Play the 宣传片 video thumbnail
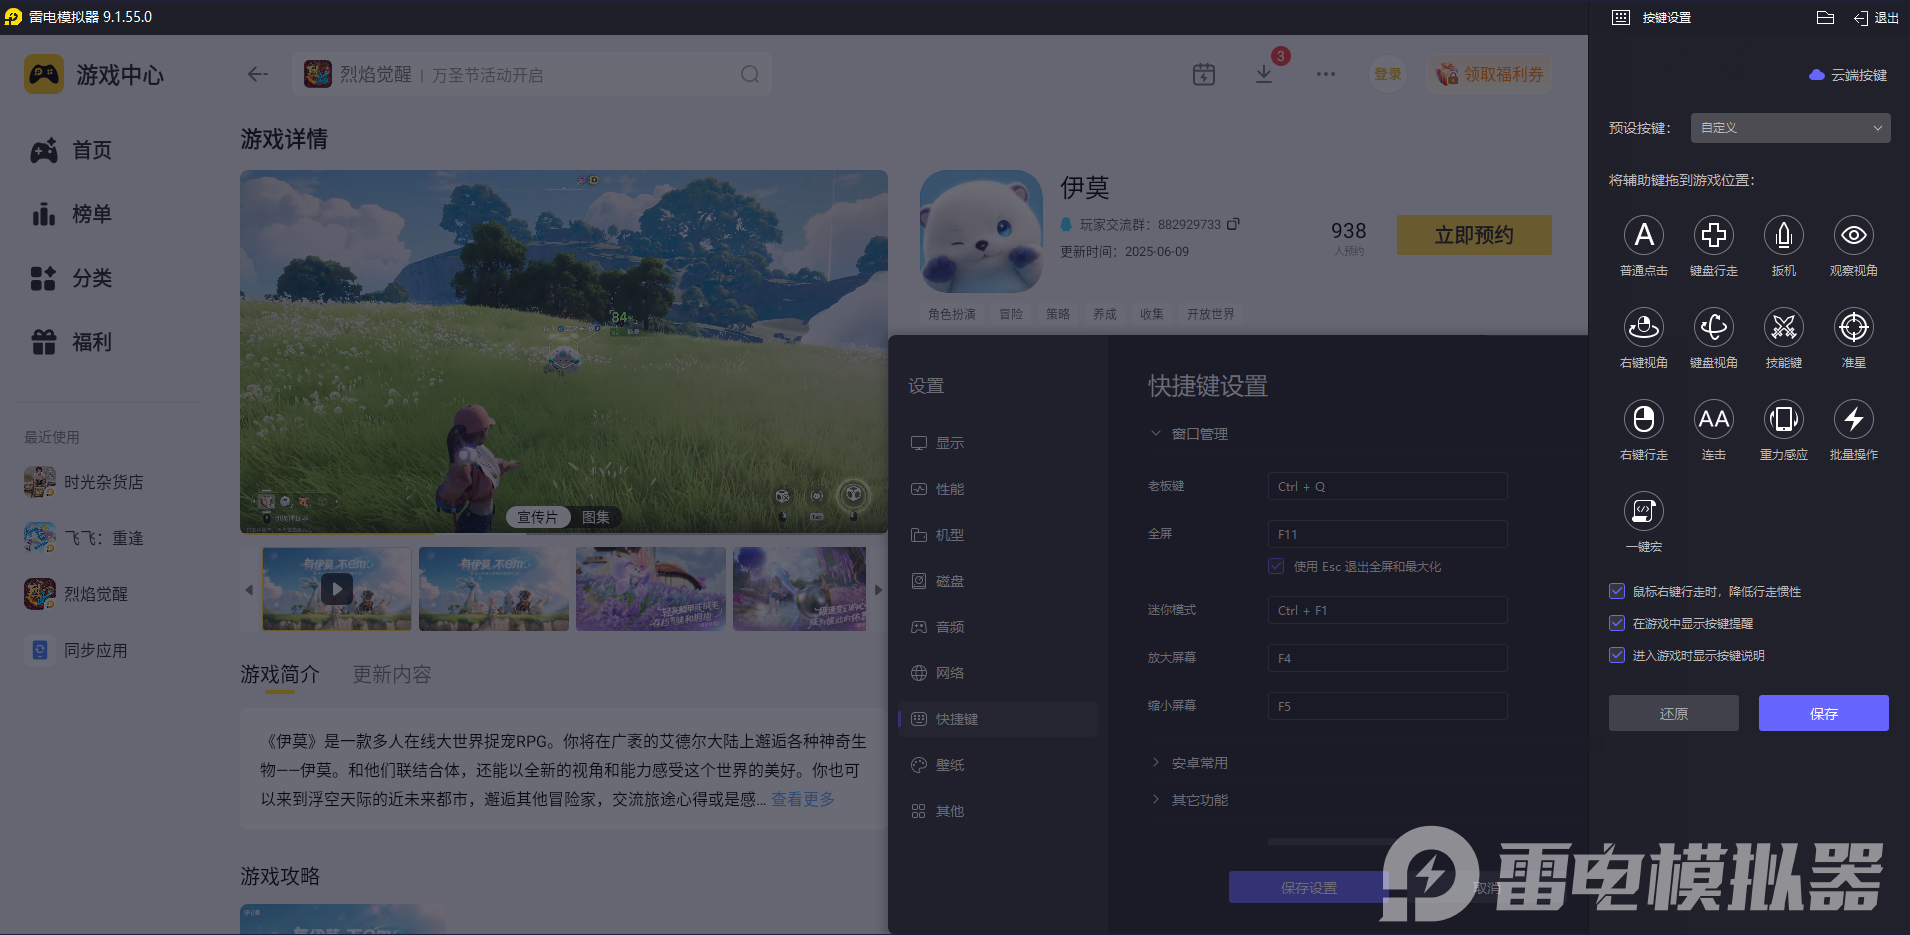This screenshot has height=935, width=1910. click(336, 589)
